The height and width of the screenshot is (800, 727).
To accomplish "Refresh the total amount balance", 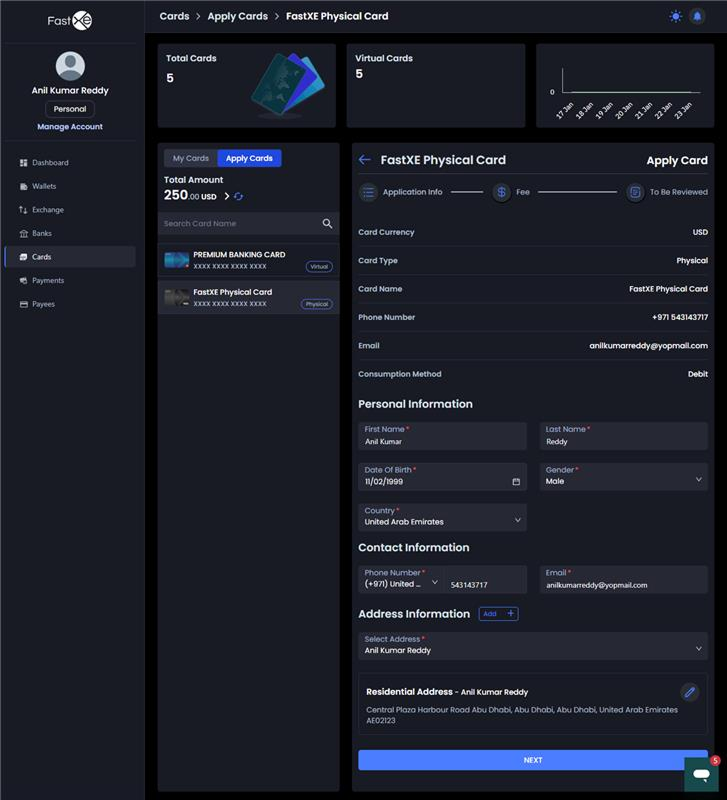I will (x=239, y=196).
